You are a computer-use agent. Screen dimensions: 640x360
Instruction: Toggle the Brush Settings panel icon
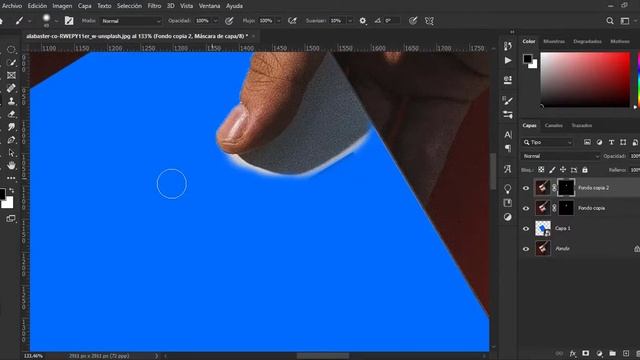[69, 20]
